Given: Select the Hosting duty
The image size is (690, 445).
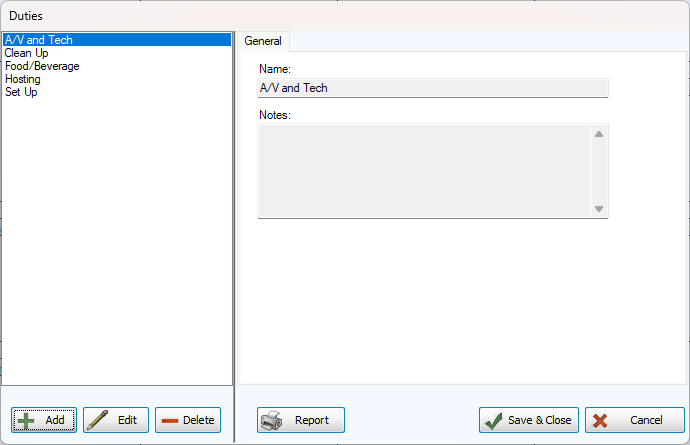Looking at the screenshot, I should tap(23, 79).
